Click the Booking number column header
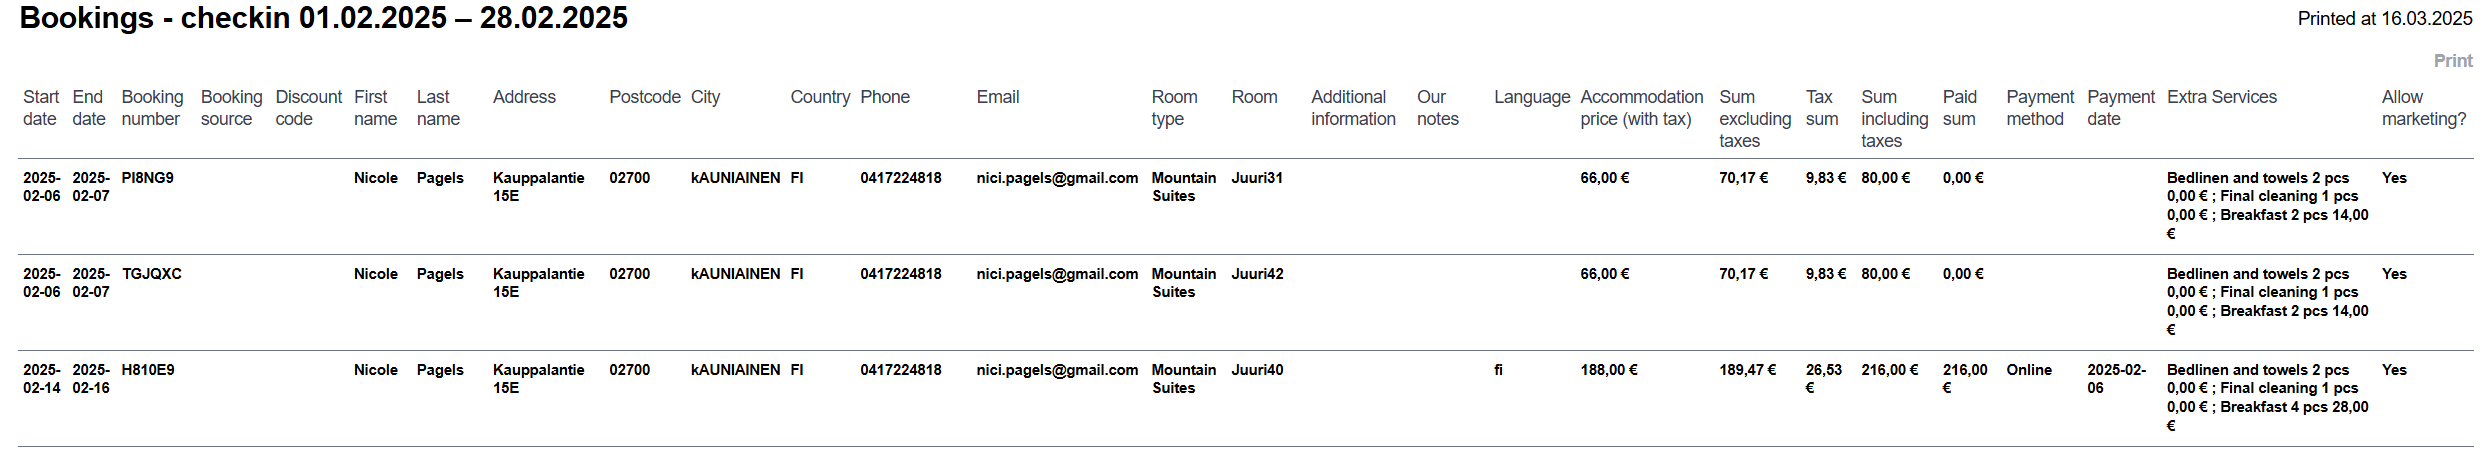This screenshot has height=455, width=2488. click(x=152, y=108)
